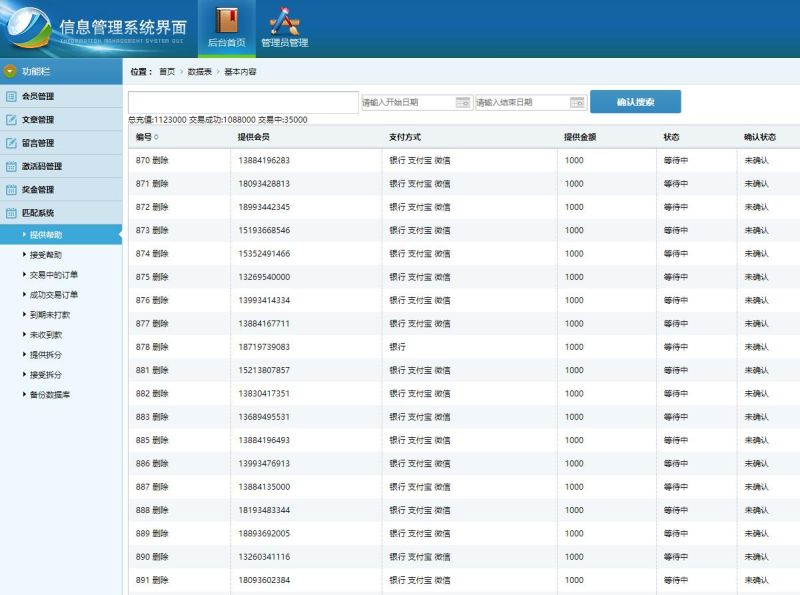Open the start date calendar picker icon
Screen dimensions: 800x595
coord(461,101)
